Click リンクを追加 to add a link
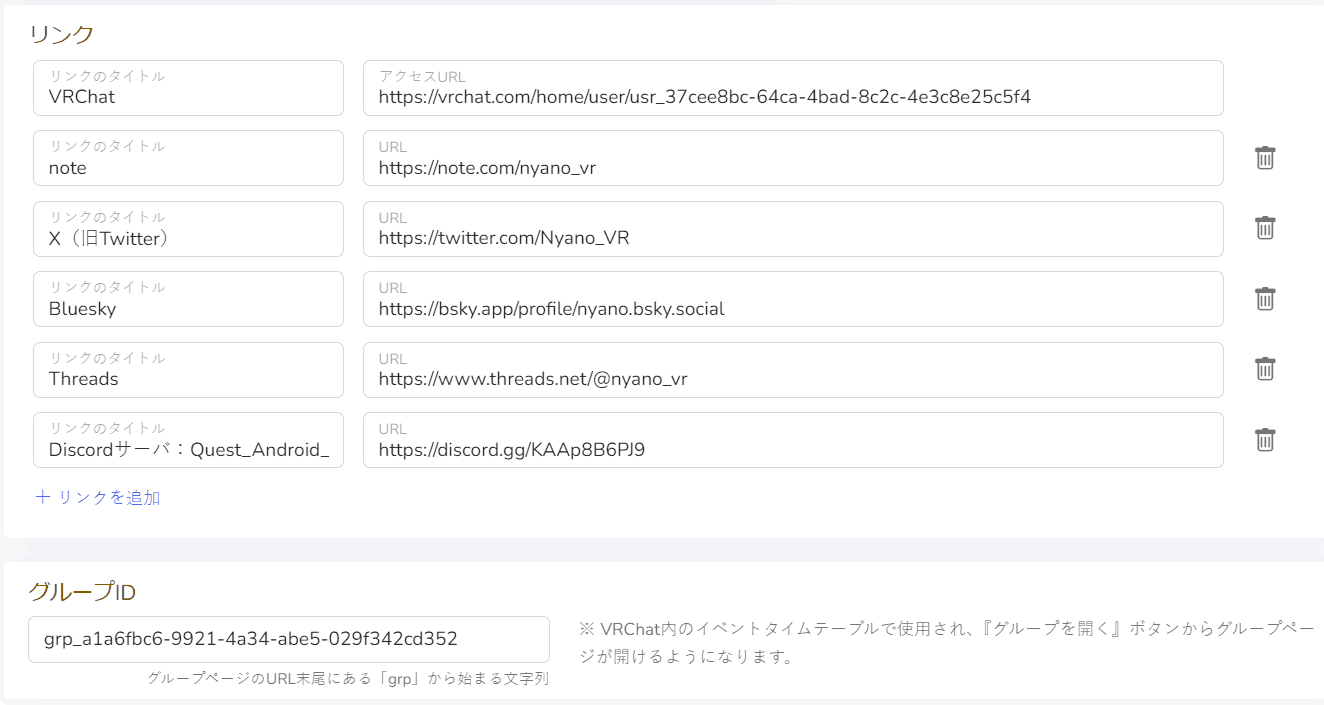1324x705 pixels. pyautogui.click(x=98, y=497)
